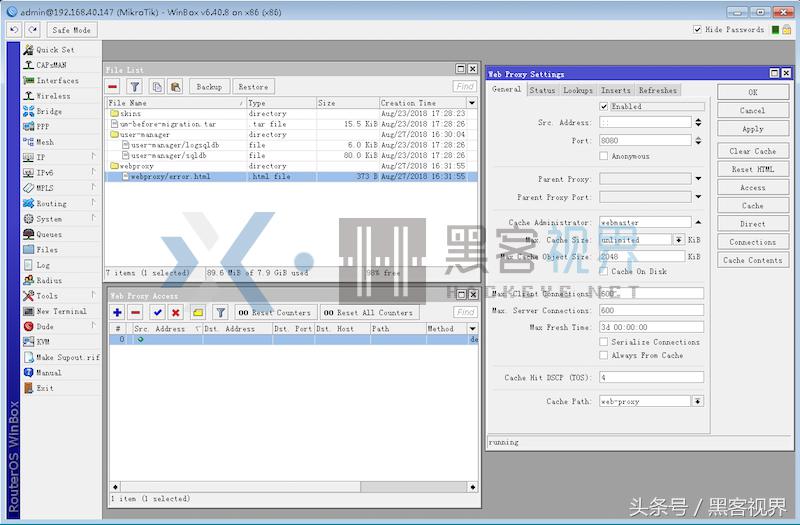Open Max Cache Size dropdown

click(679, 239)
